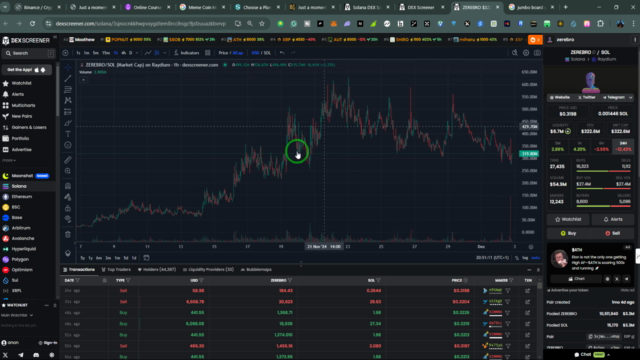Open the Bubblemaps tab
The image size is (640, 360).
[256, 270]
